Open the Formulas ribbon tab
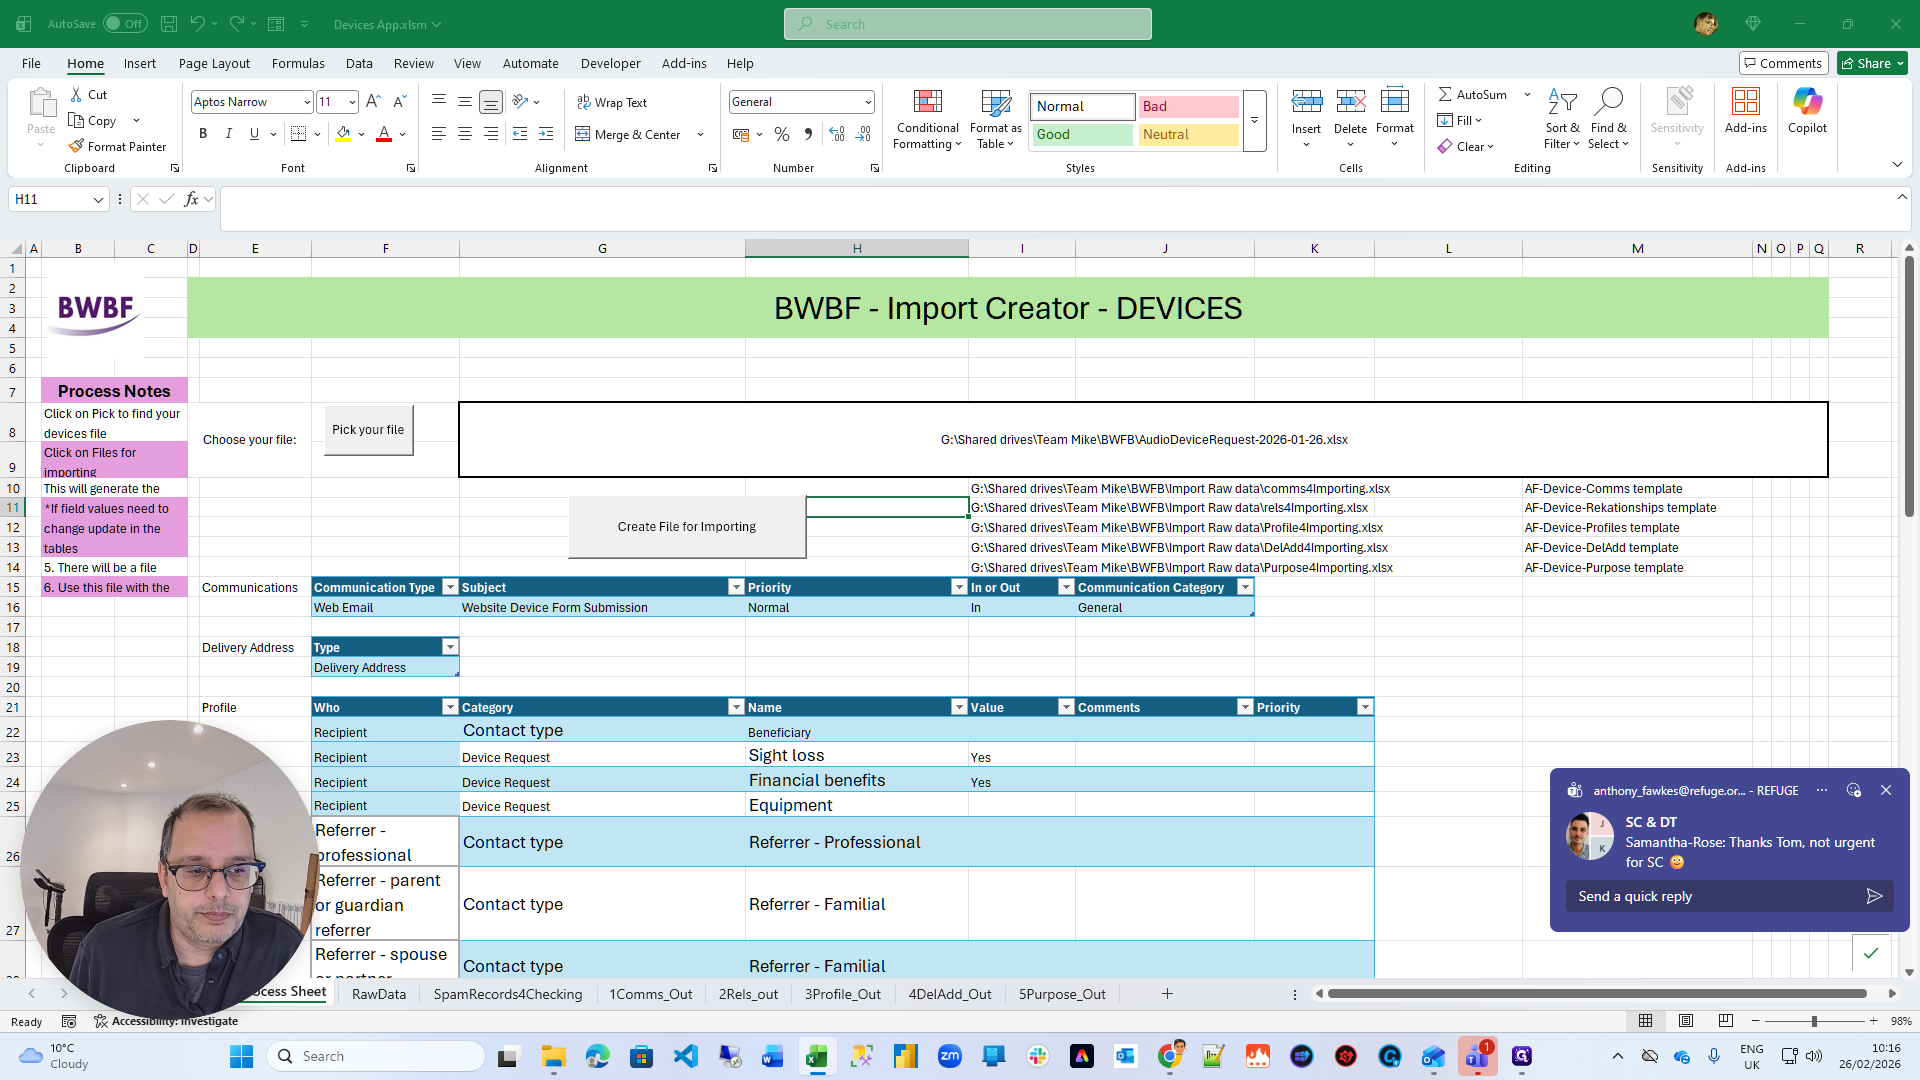 [x=298, y=63]
